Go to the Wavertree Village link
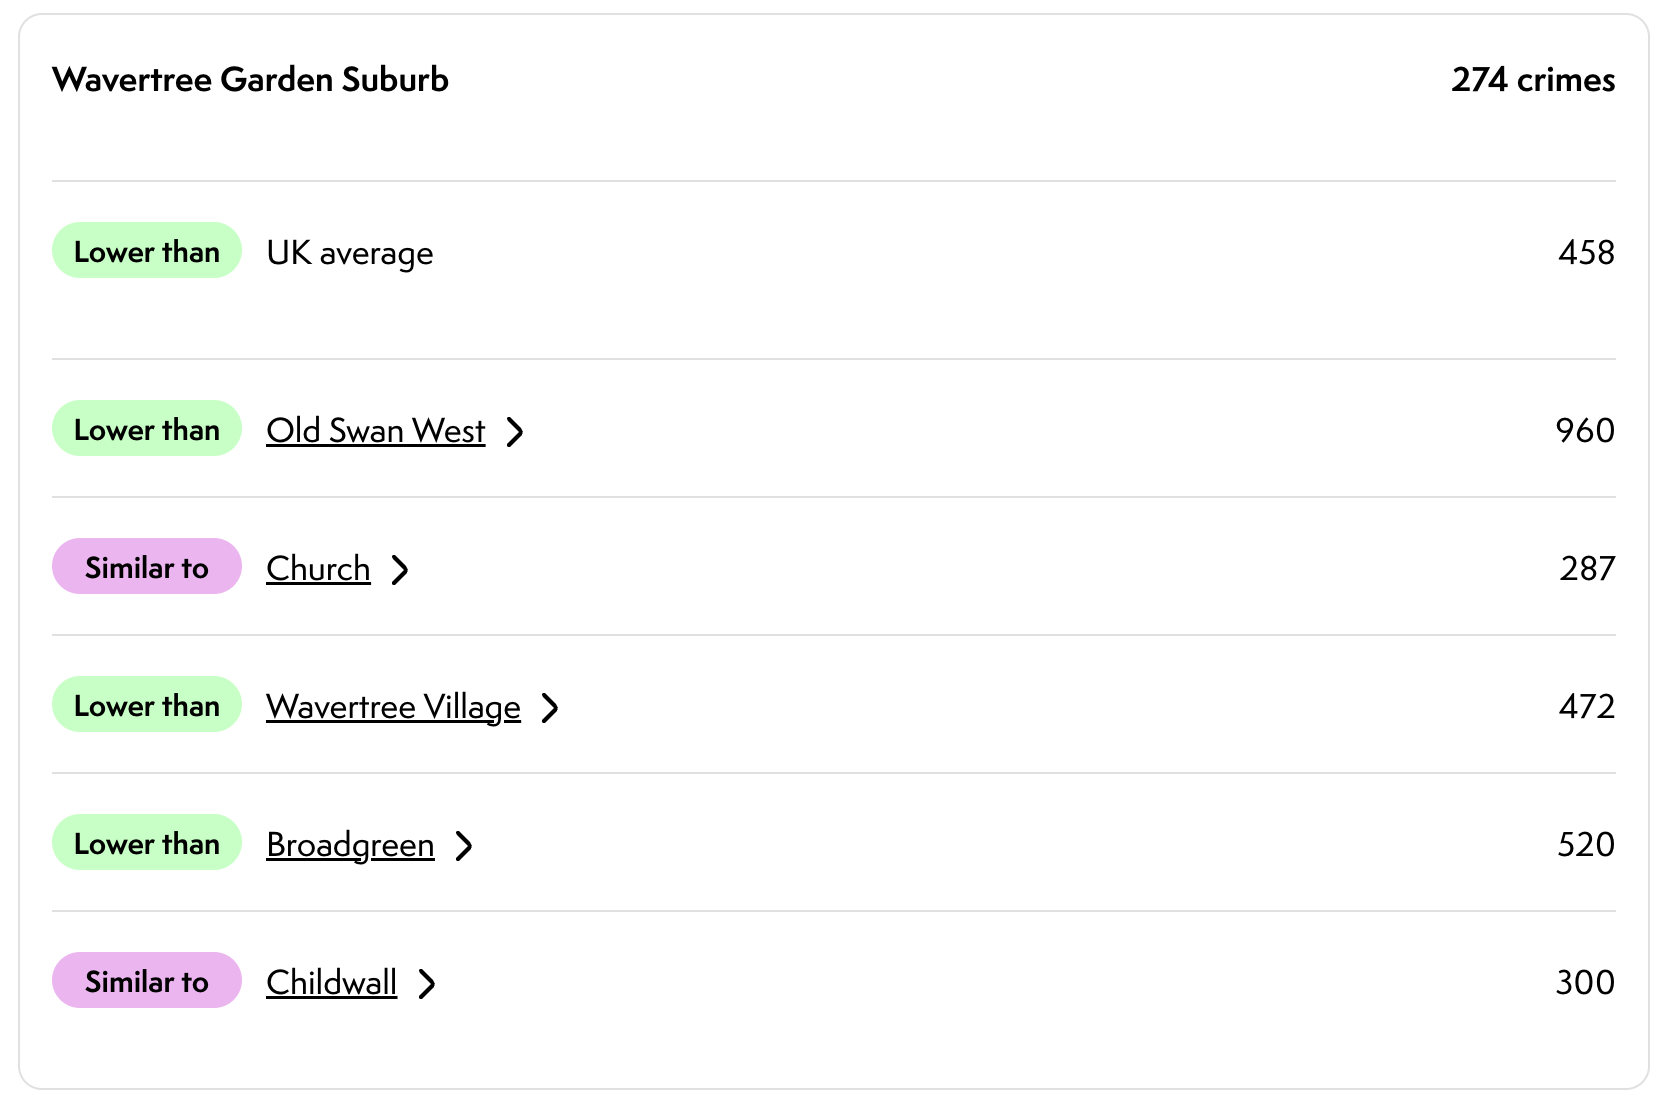 tap(393, 707)
